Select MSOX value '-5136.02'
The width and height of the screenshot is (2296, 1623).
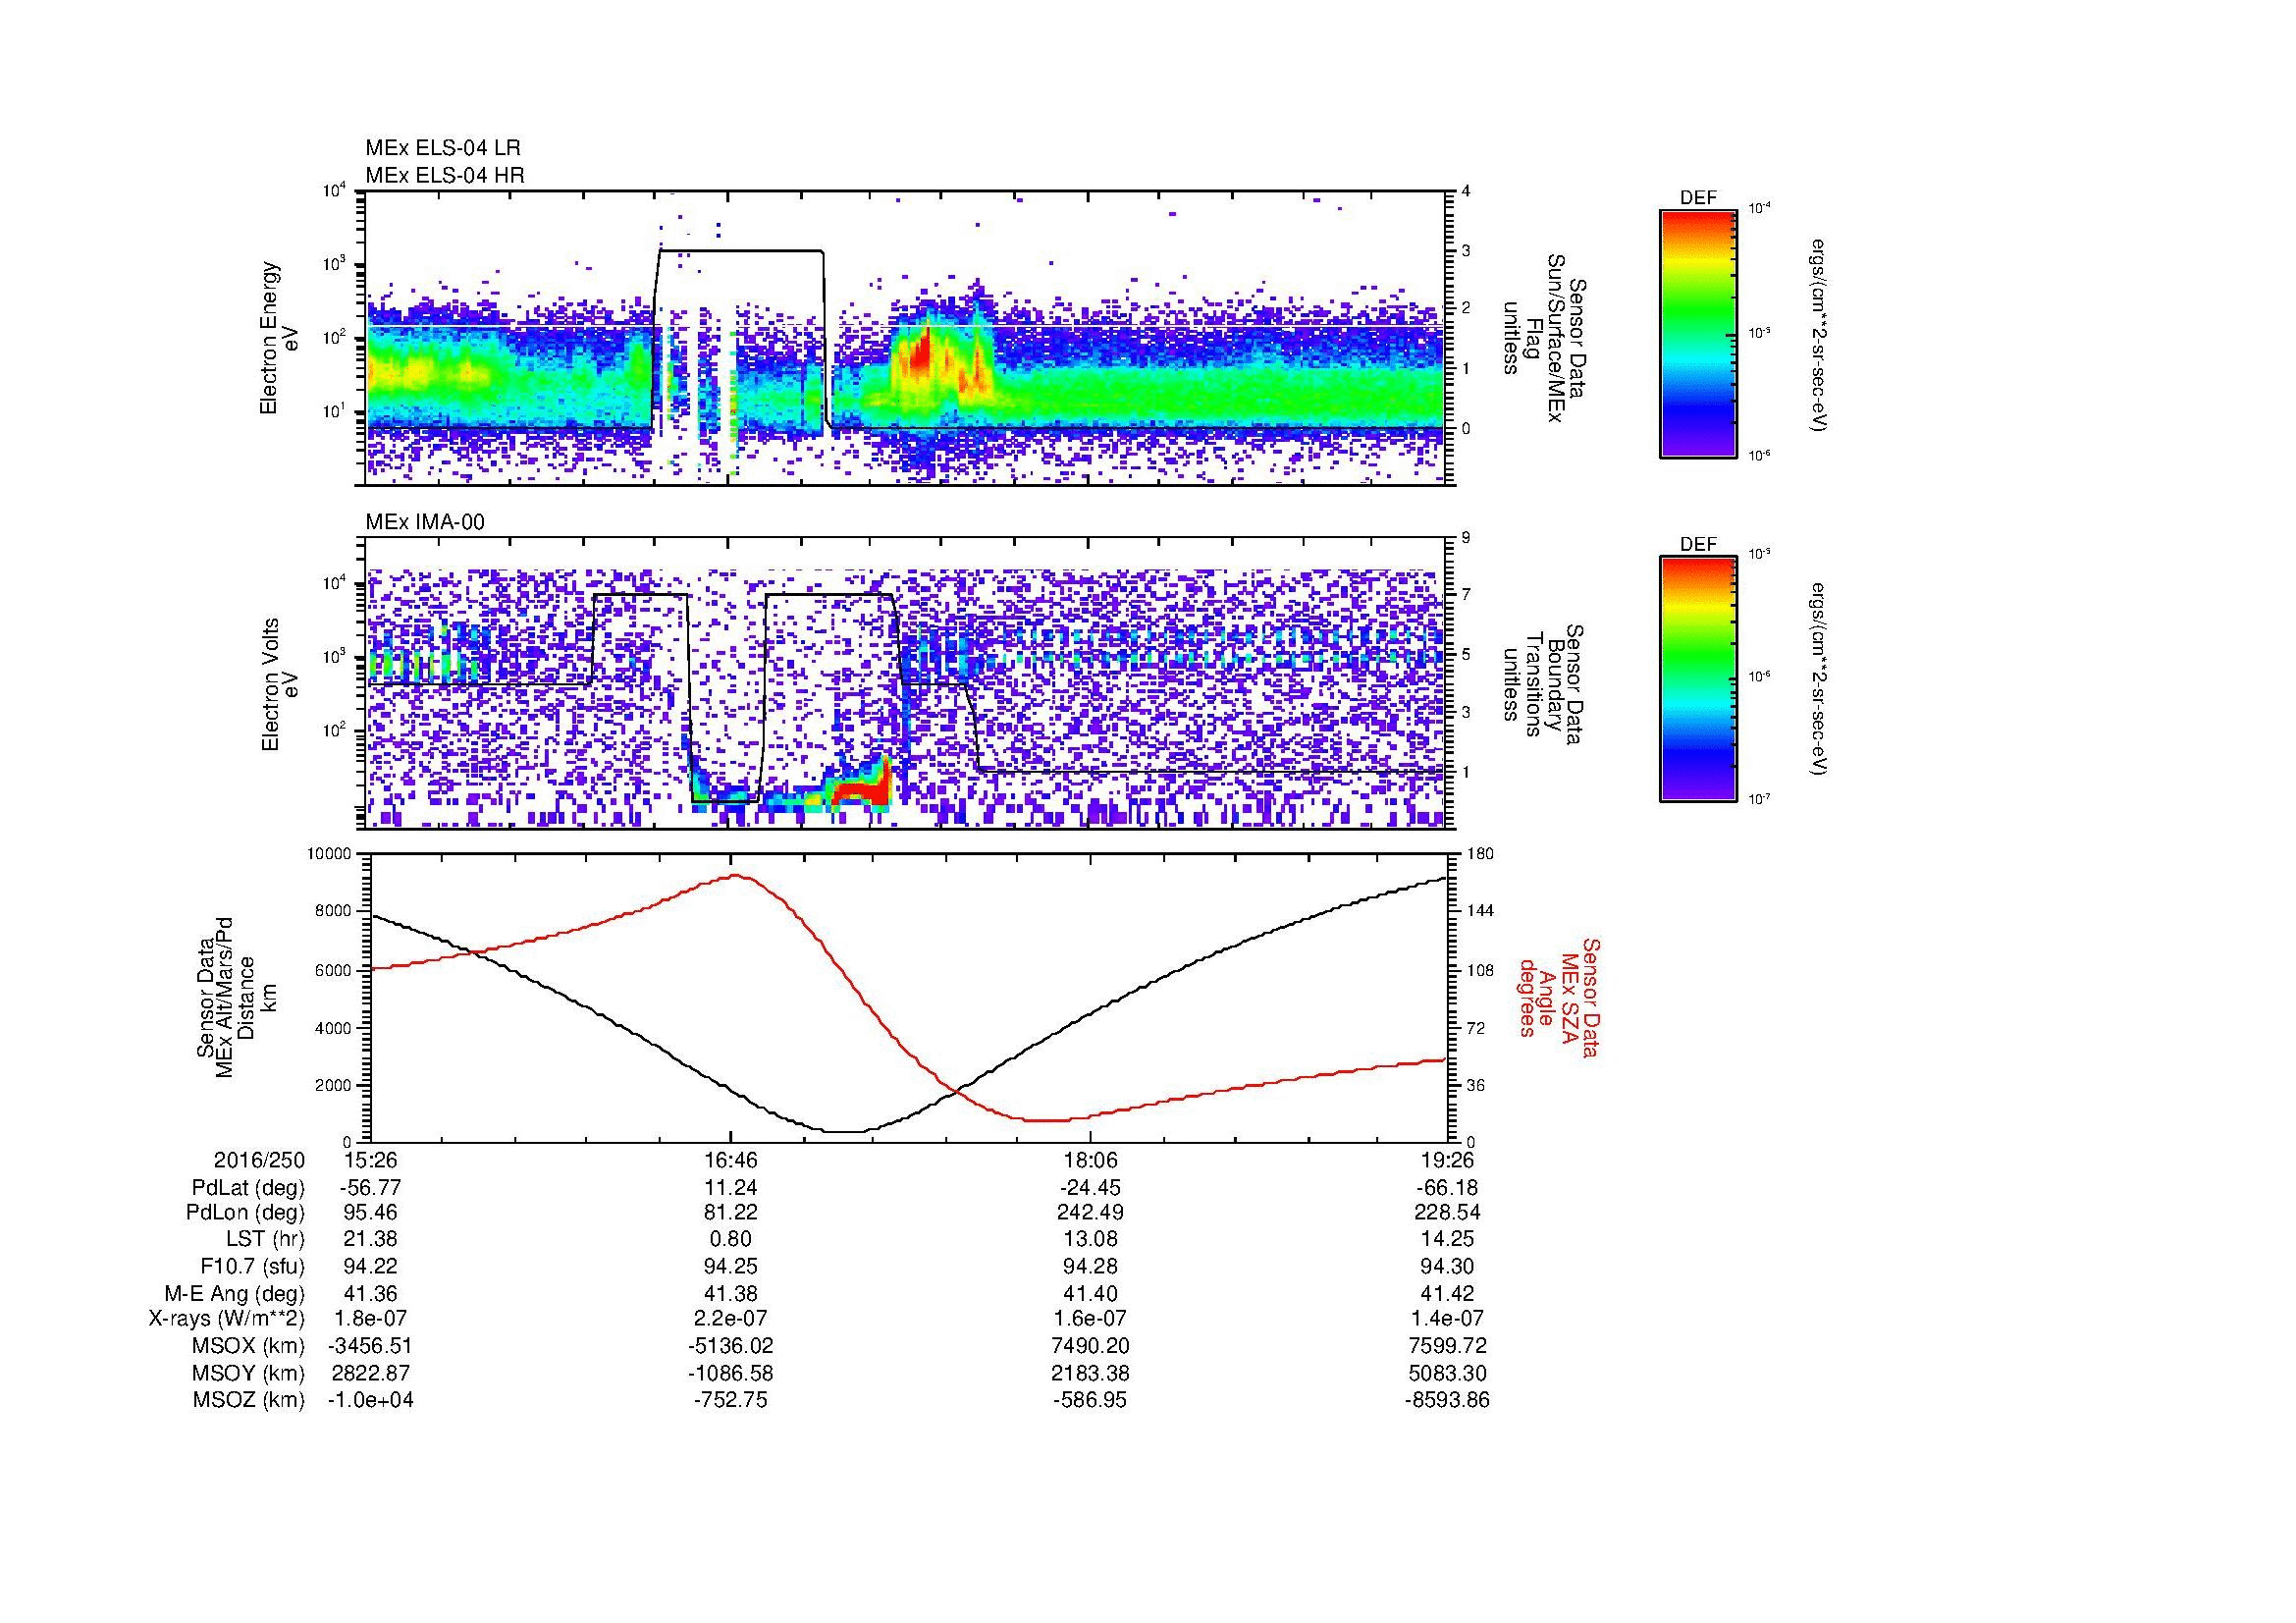click(731, 1346)
